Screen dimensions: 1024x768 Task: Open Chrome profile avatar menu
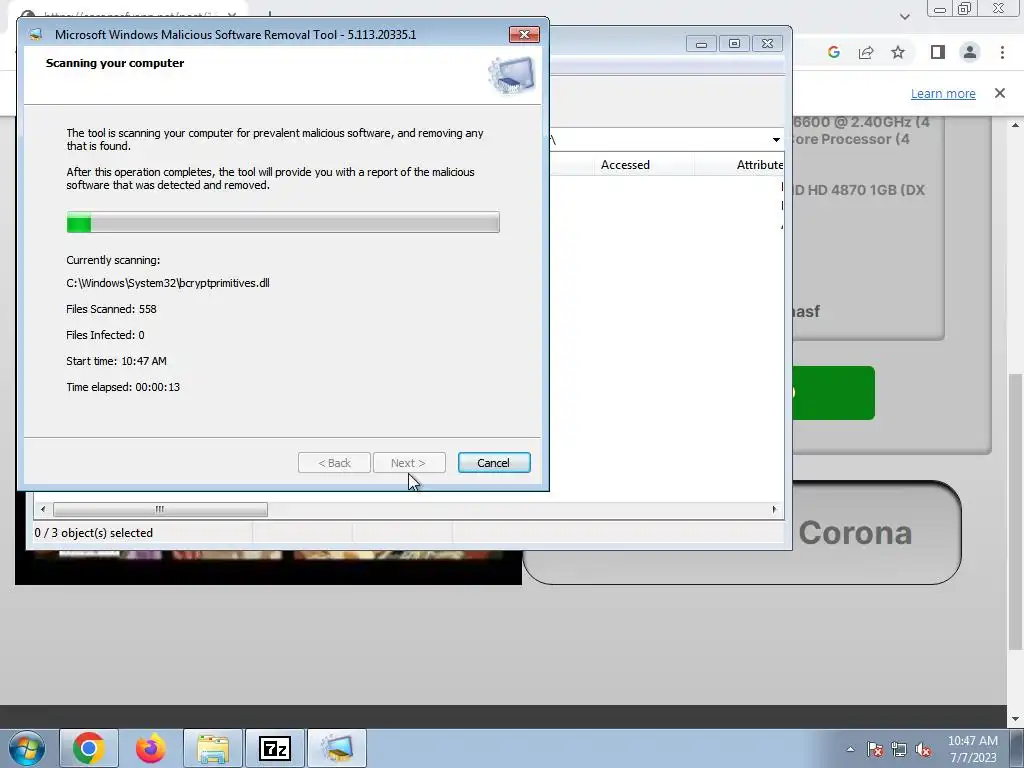tap(970, 52)
